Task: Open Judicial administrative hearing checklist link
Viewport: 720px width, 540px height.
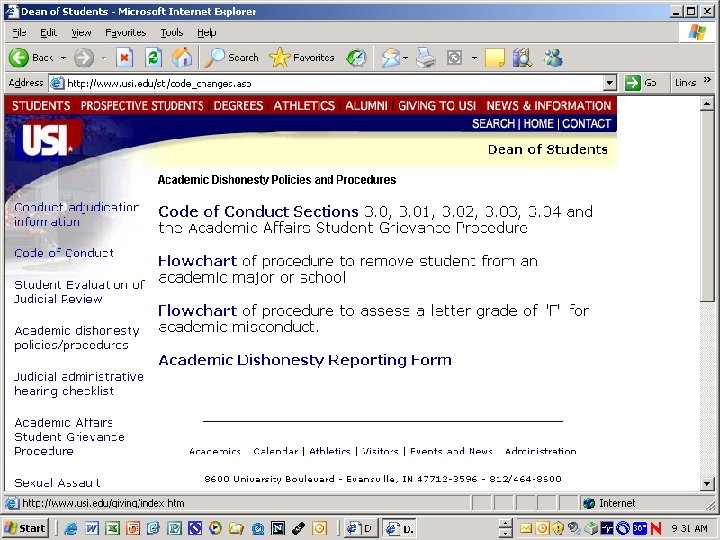Action: tap(79, 384)
